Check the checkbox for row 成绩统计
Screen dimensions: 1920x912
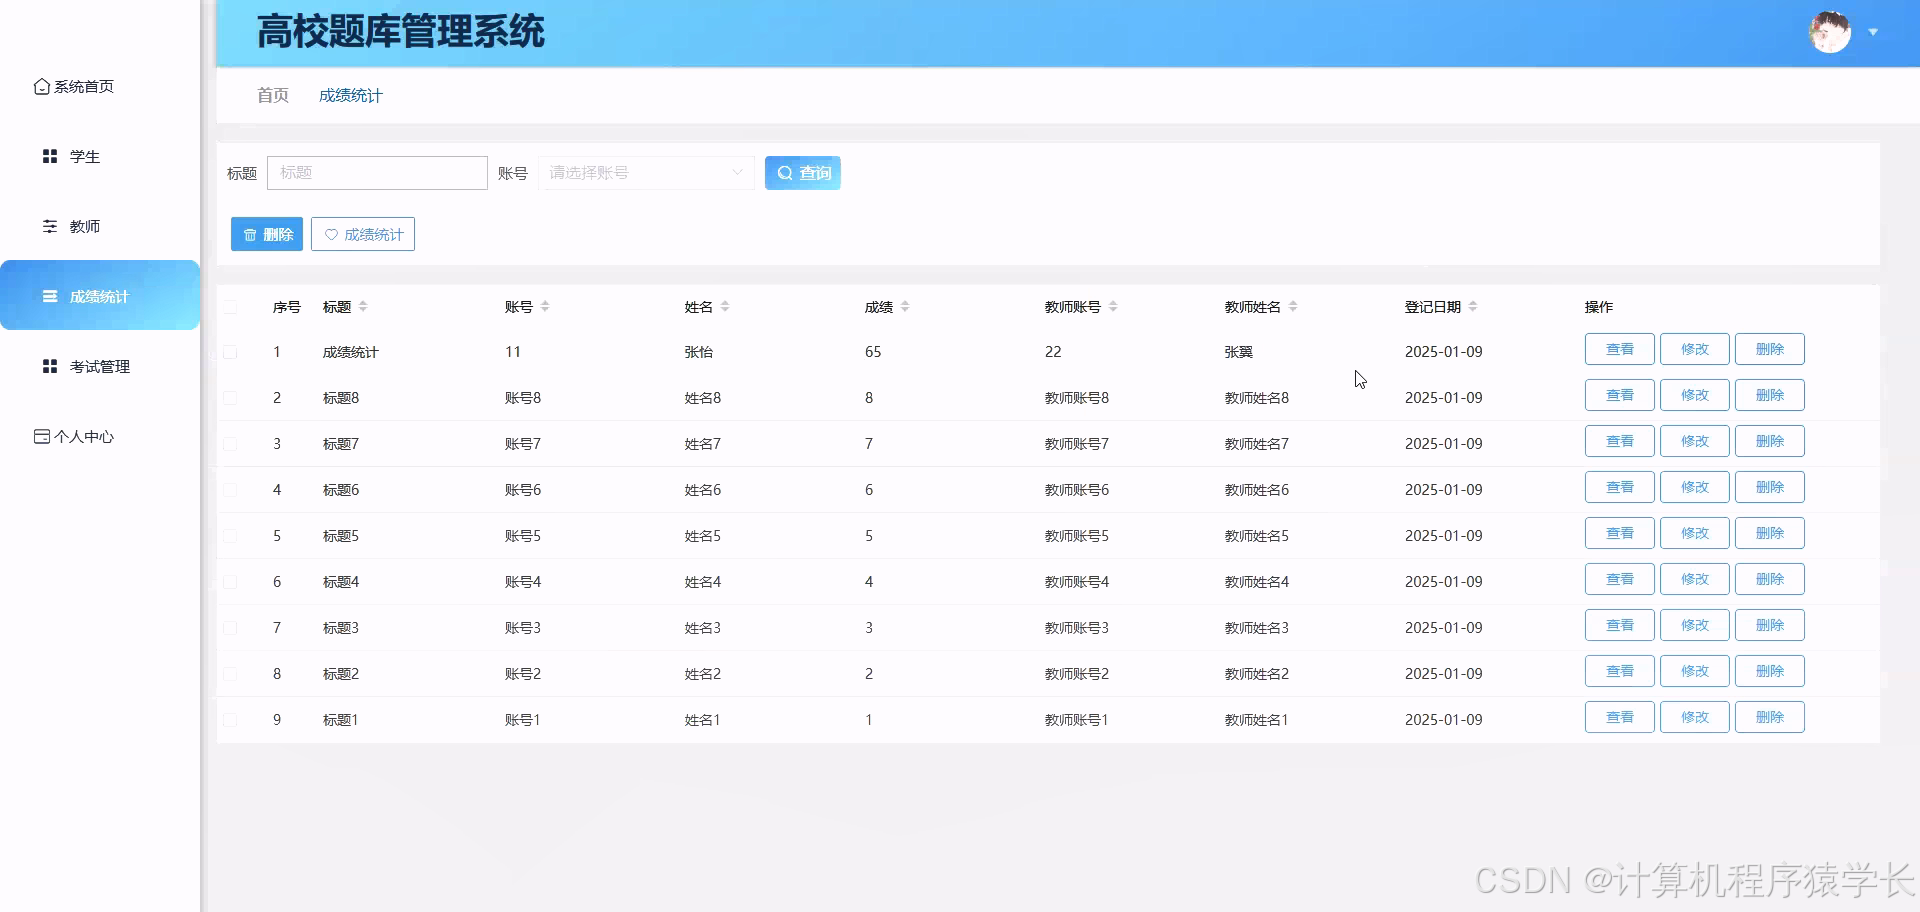230,352
